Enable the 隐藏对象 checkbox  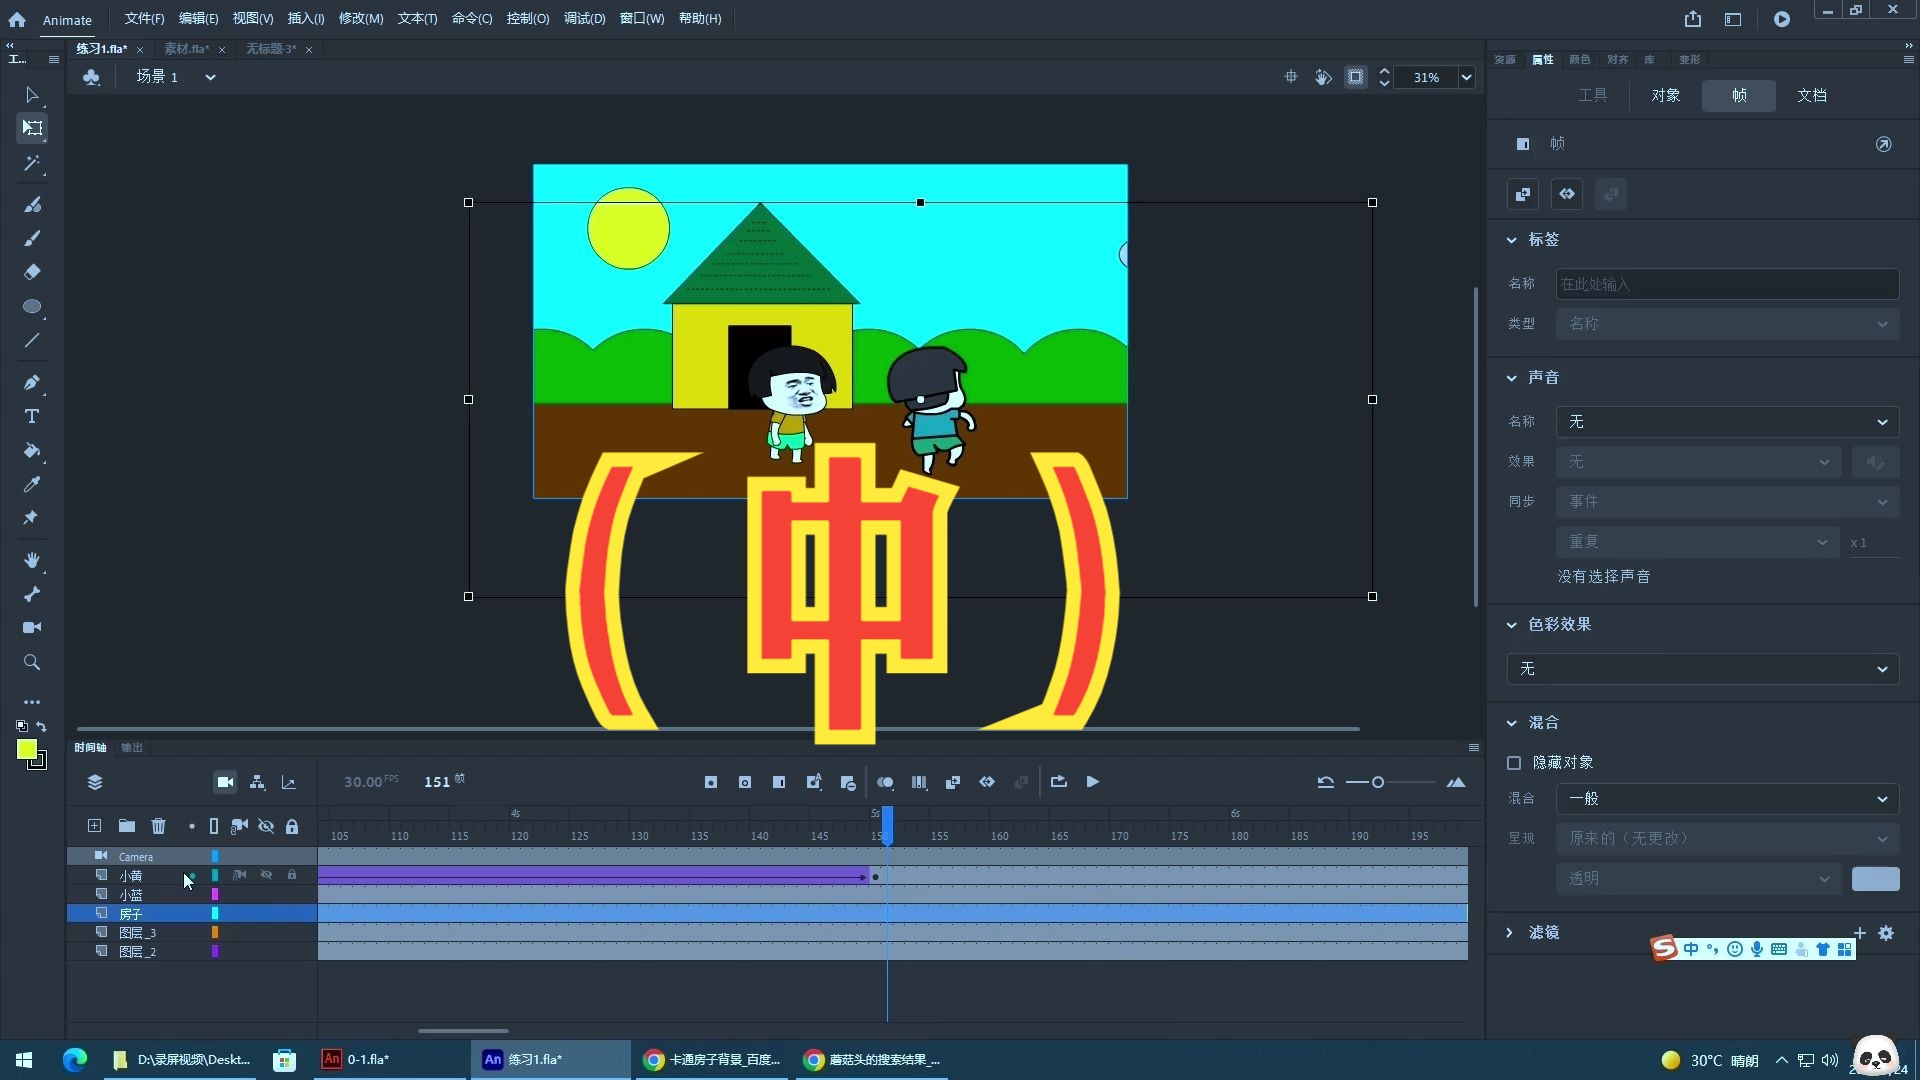pos(1514,763)
